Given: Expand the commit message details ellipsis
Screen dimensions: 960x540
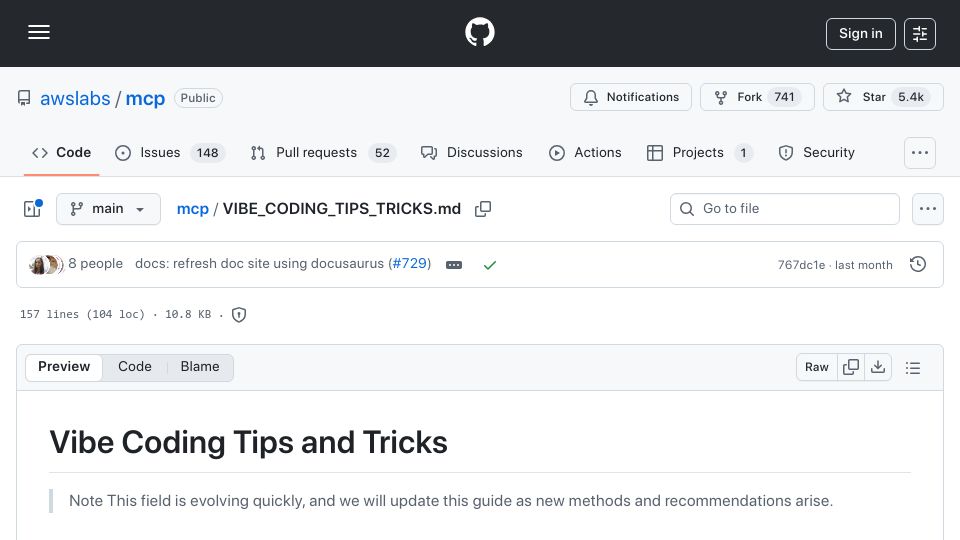Looking at the screenshot, I should pyautogui.click(x=454, y=265).
